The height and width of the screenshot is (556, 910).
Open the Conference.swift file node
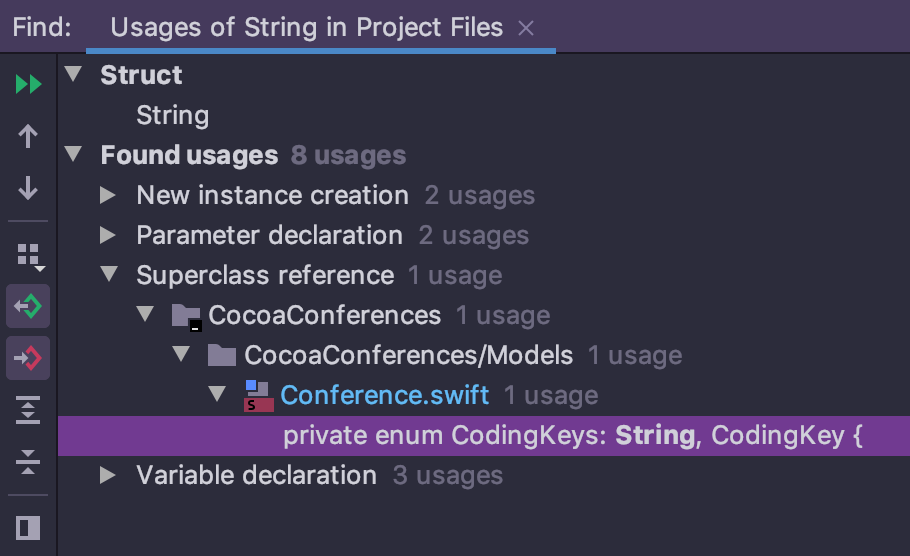pos(384,395)
